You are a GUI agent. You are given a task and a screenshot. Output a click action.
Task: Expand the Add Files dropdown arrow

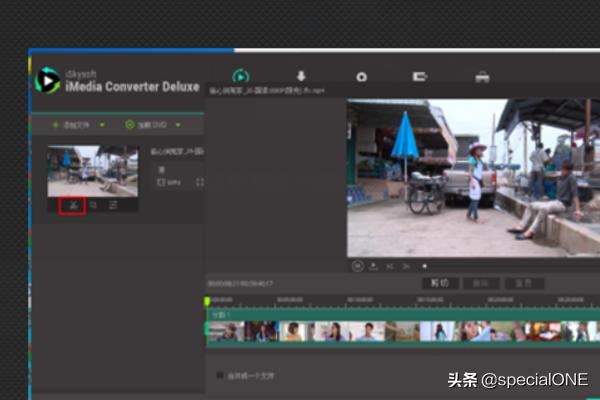pyautogui.click(x=102, y=125)
